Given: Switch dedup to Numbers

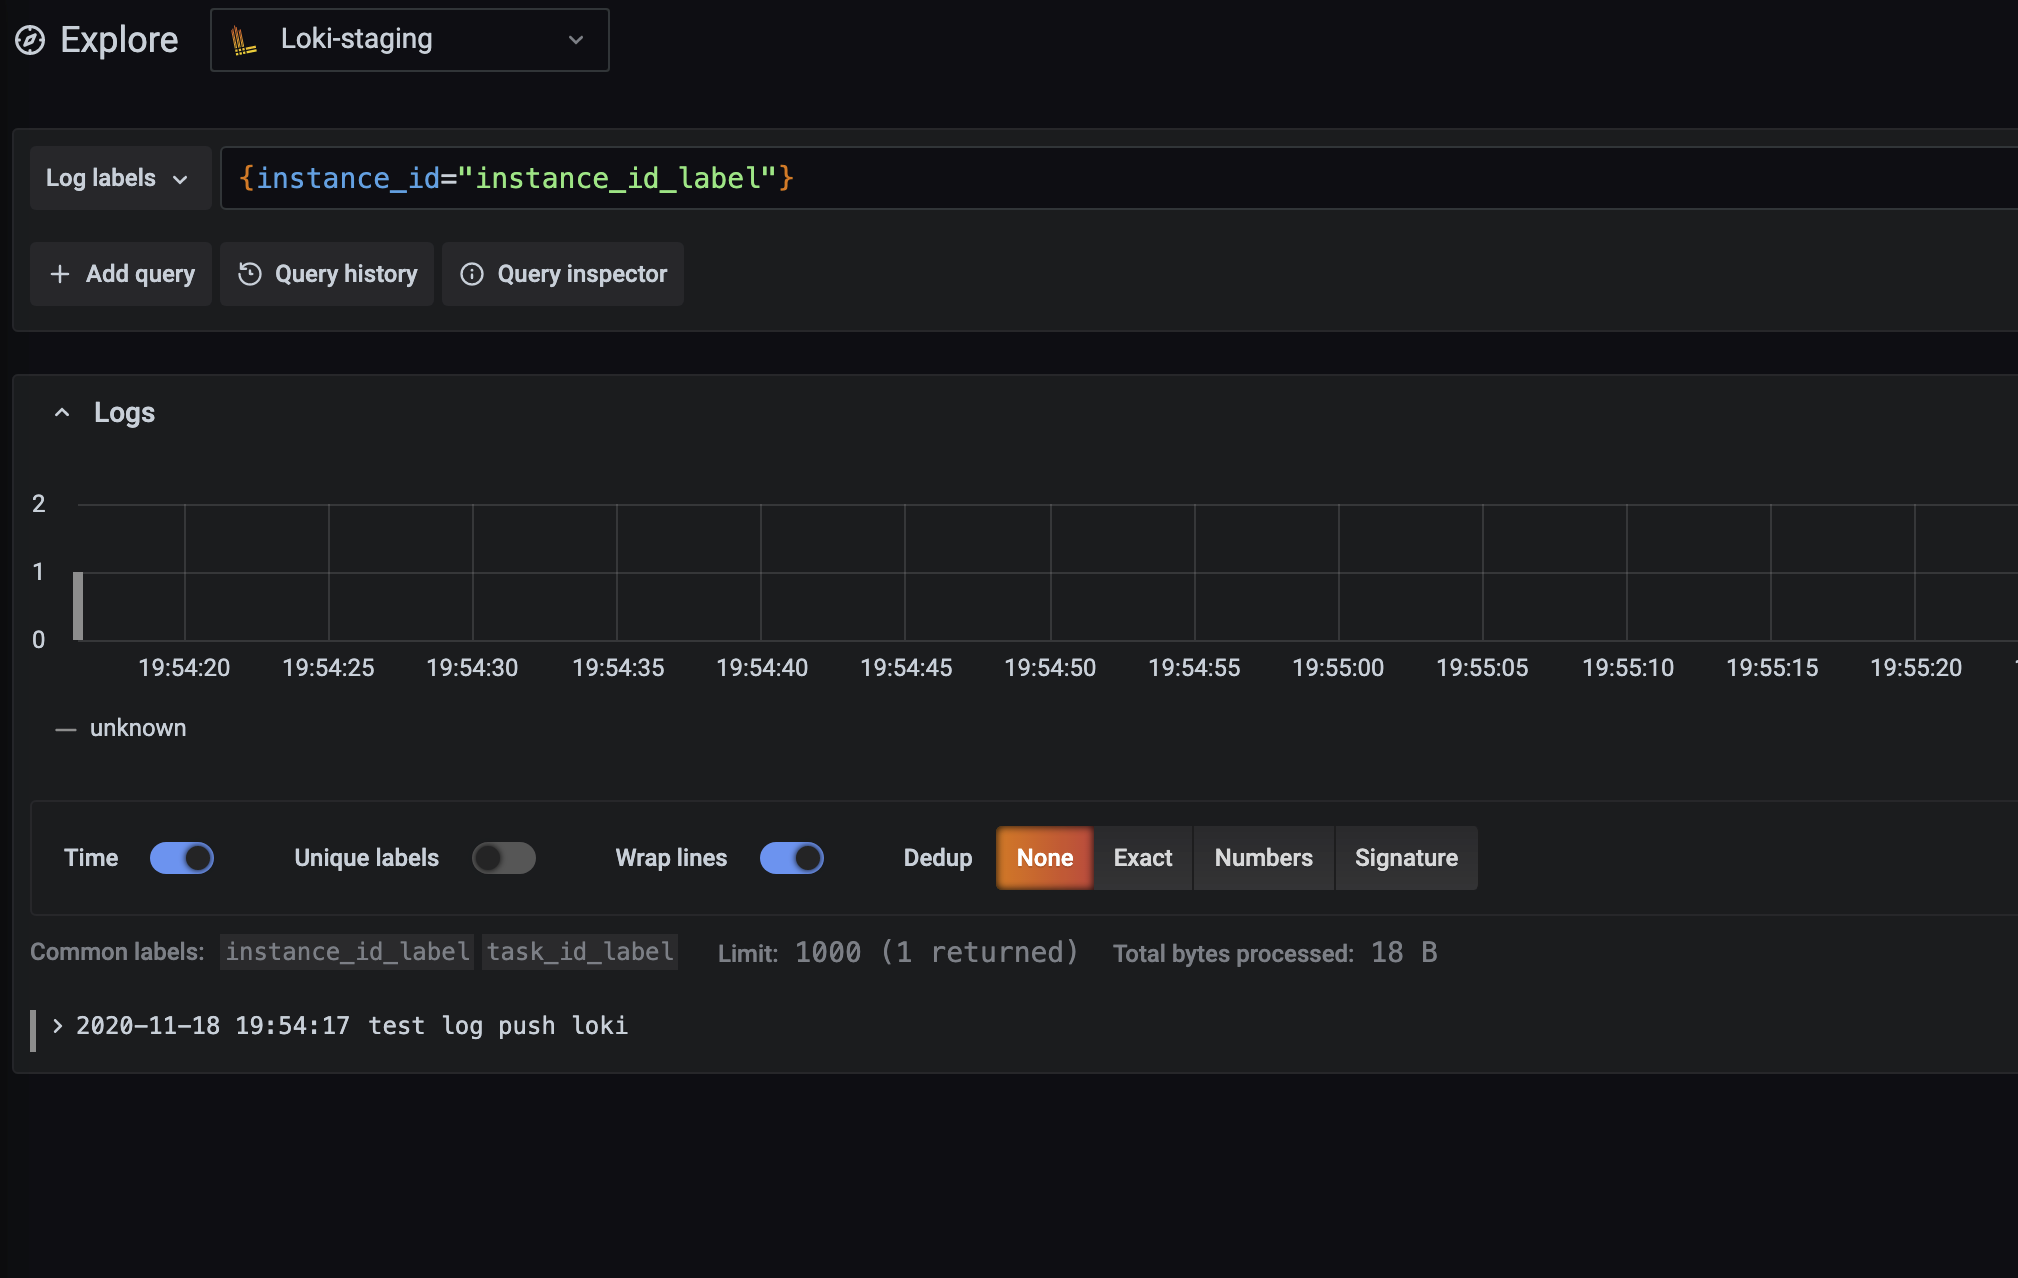Looking at the screenshot, I should [x=1263, y=857].
